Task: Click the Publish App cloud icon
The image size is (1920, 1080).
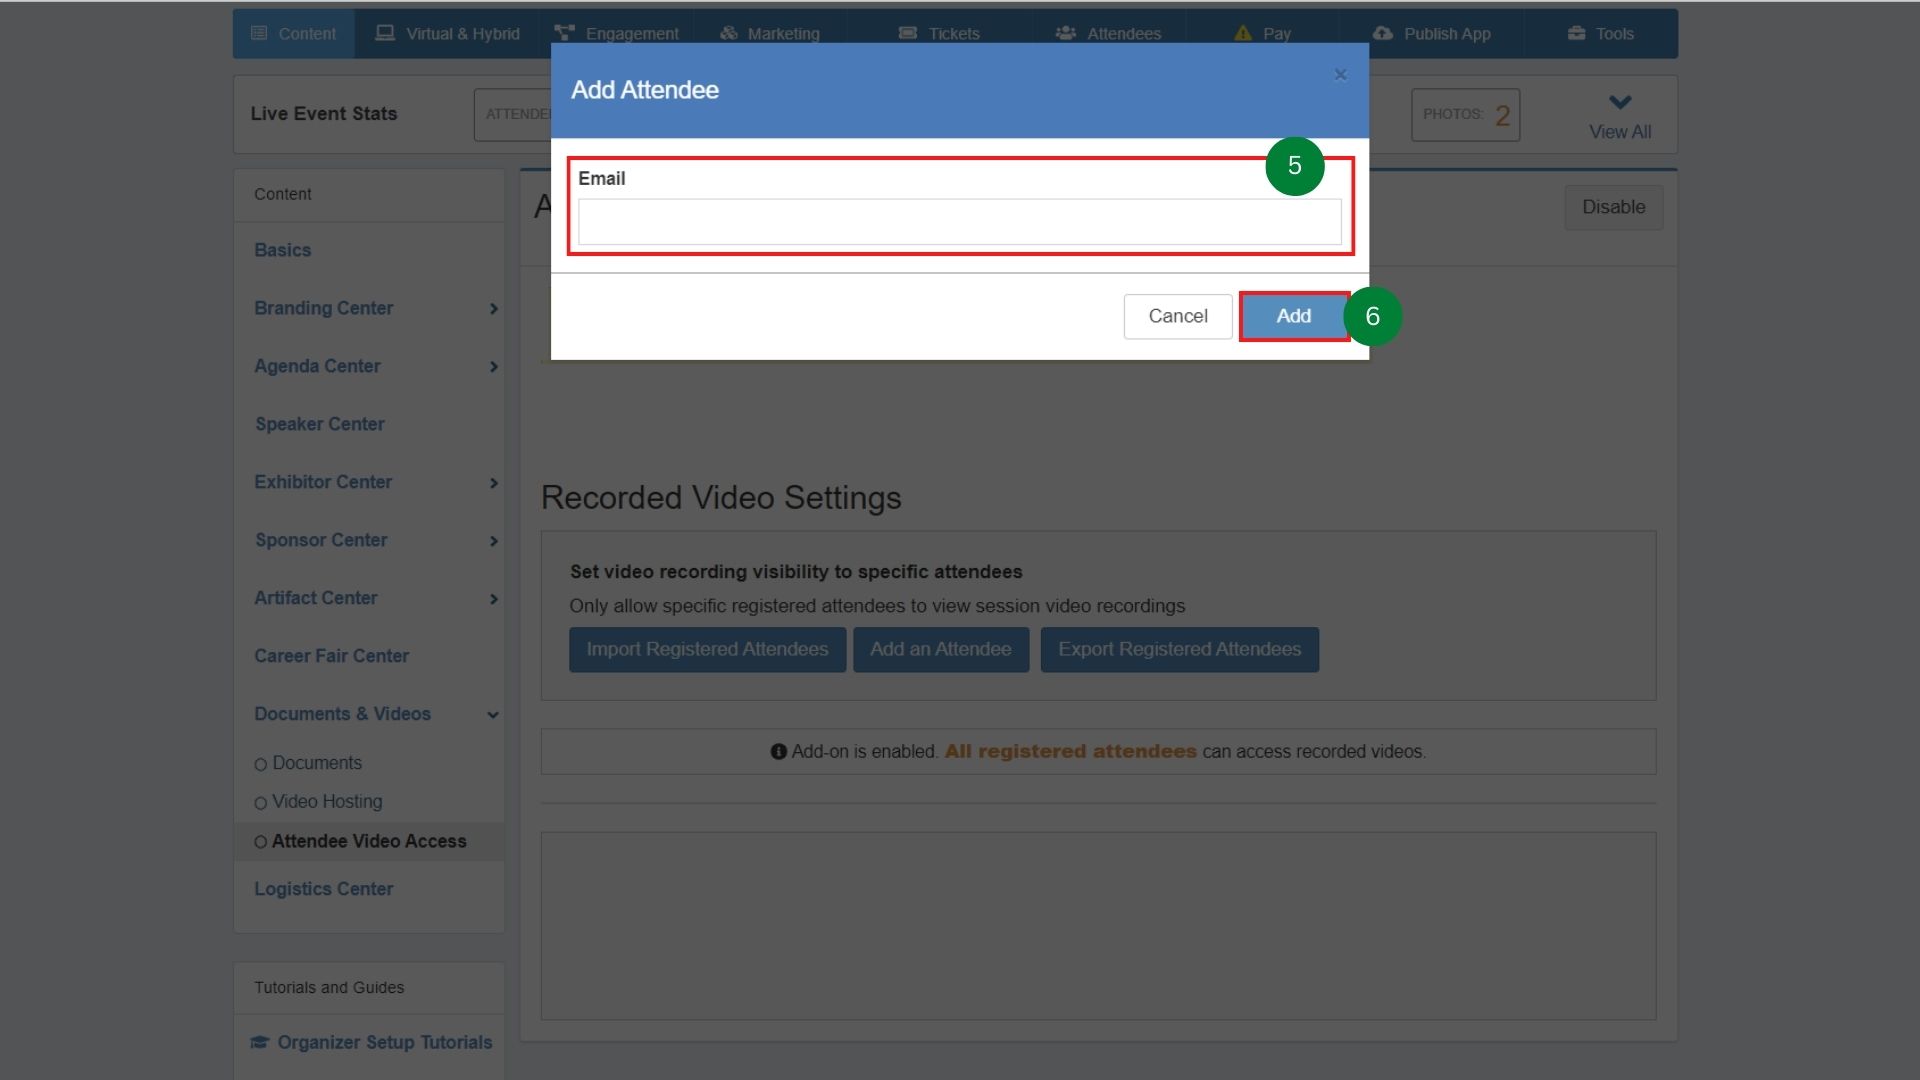Action: (1382, 33)
